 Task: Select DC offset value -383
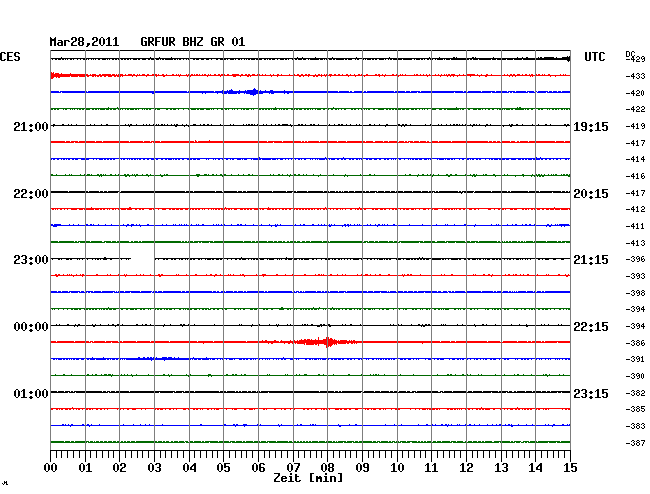coord(635,426)
